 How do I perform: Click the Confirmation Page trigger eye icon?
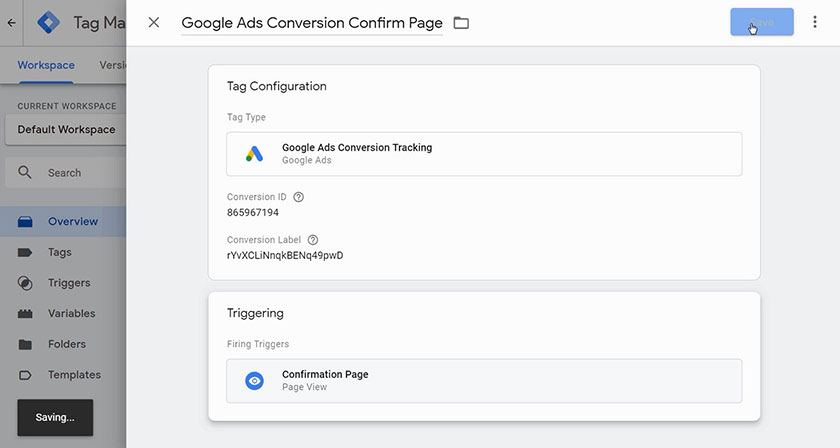[255, 381]
